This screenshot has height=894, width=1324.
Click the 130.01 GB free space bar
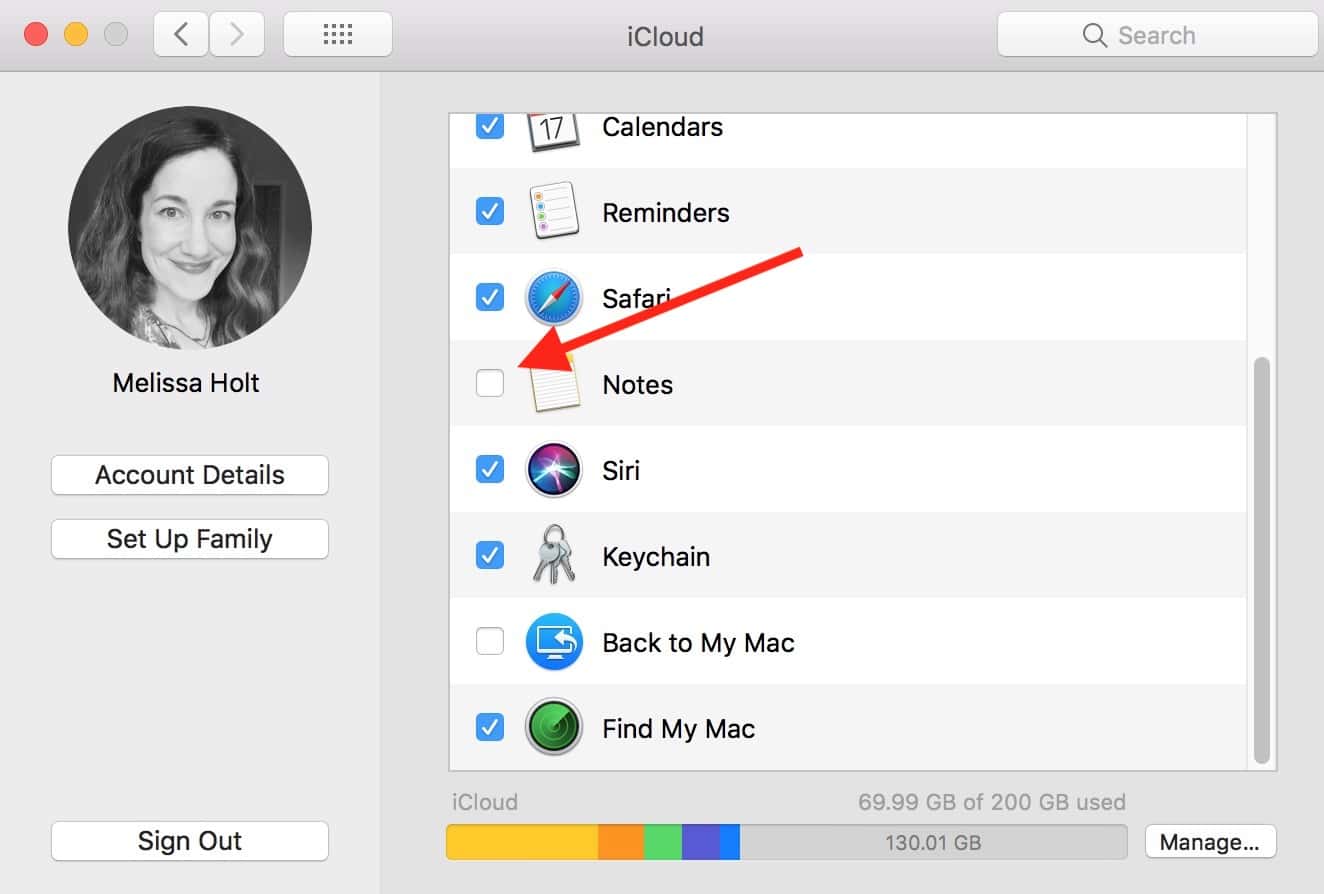[x=933, y=842]
